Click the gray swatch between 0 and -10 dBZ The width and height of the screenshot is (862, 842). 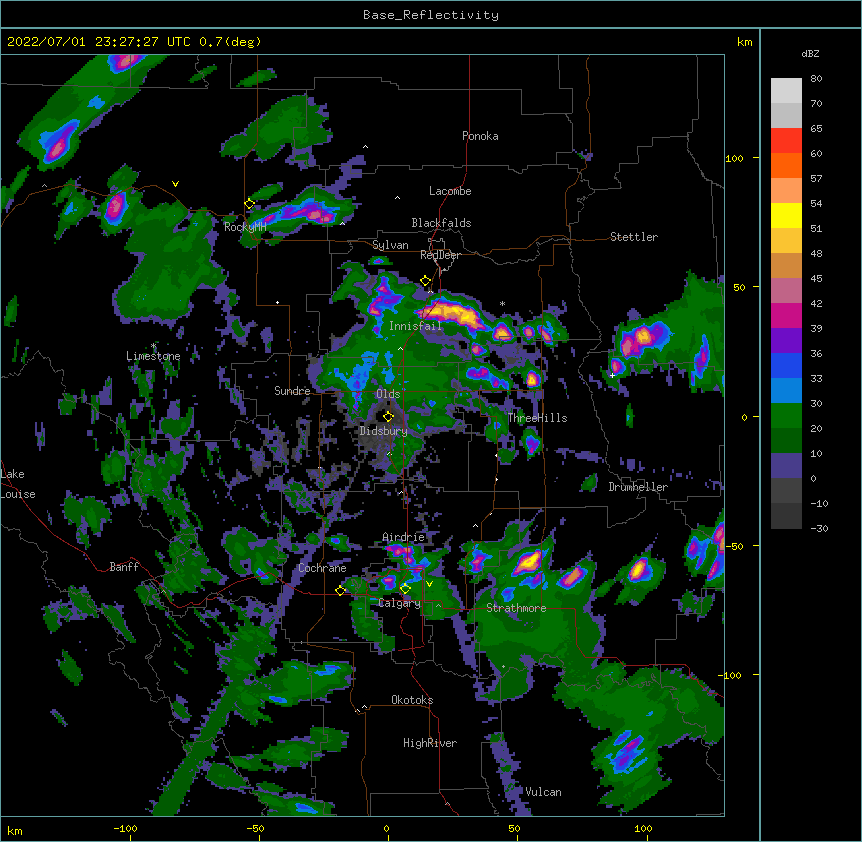click(x=786, y=491)
